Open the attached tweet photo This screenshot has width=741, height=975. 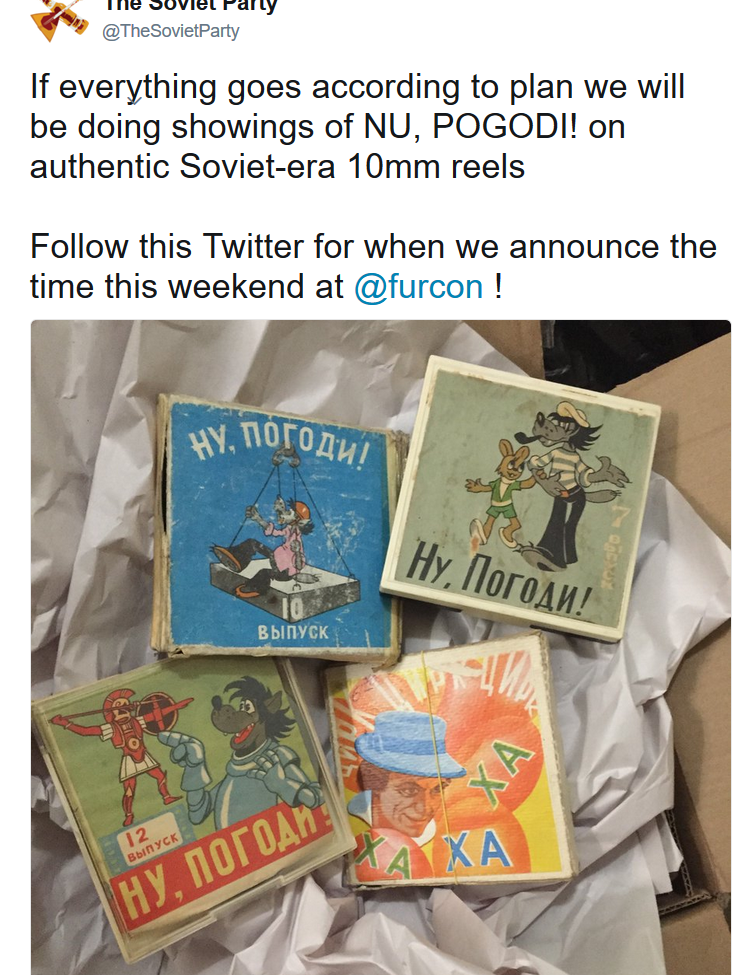380,647
